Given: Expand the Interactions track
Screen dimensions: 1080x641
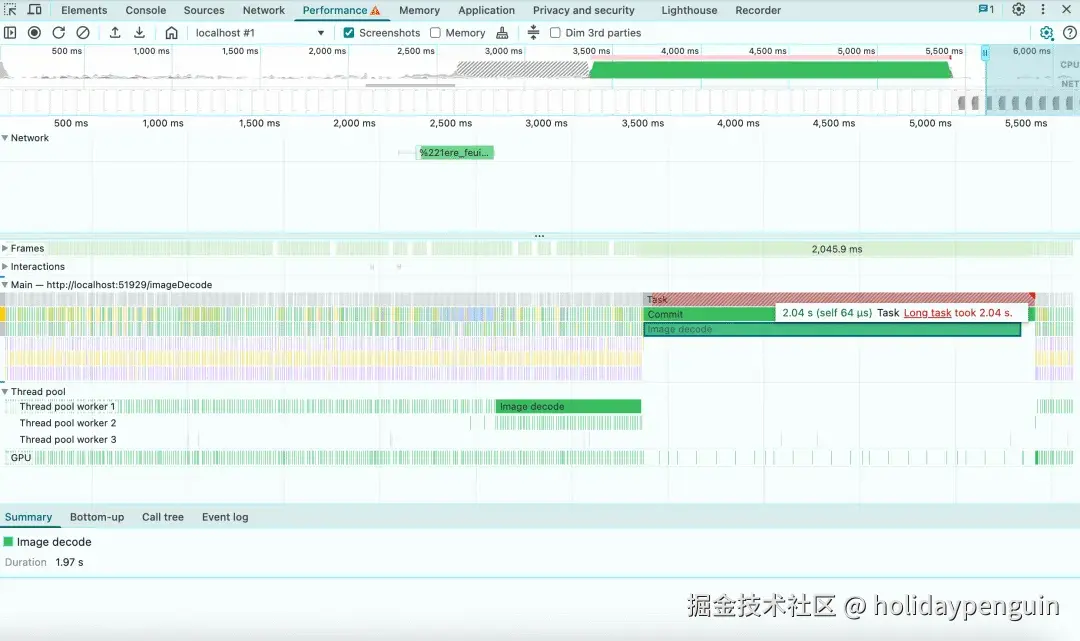Looking at the screenshot, I should [x=5, y=267].
